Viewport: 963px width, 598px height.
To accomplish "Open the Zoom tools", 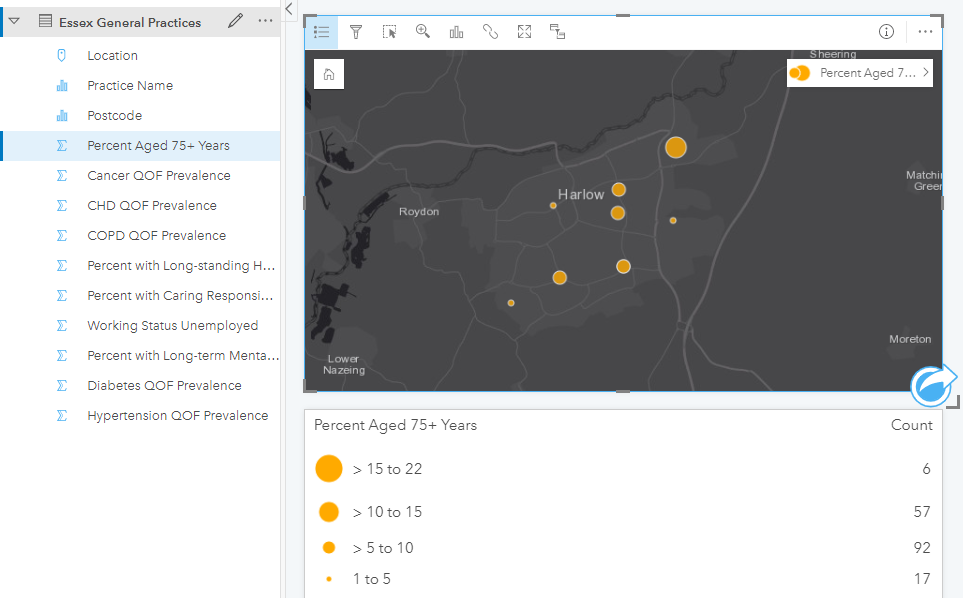I will pyautogui.click(x=423, y=31).
